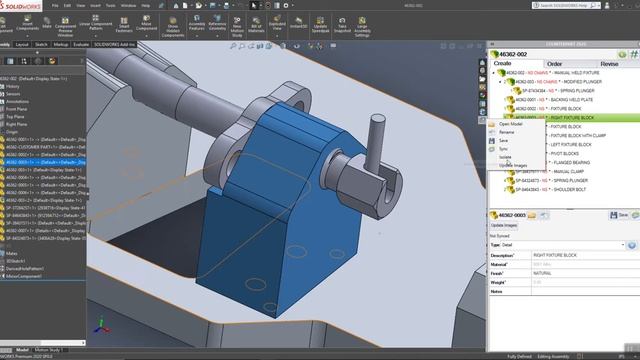Click the Notes input field
The width and height of the screenshot is (640, 360).
pyautogui.click(x=586, y=291)
